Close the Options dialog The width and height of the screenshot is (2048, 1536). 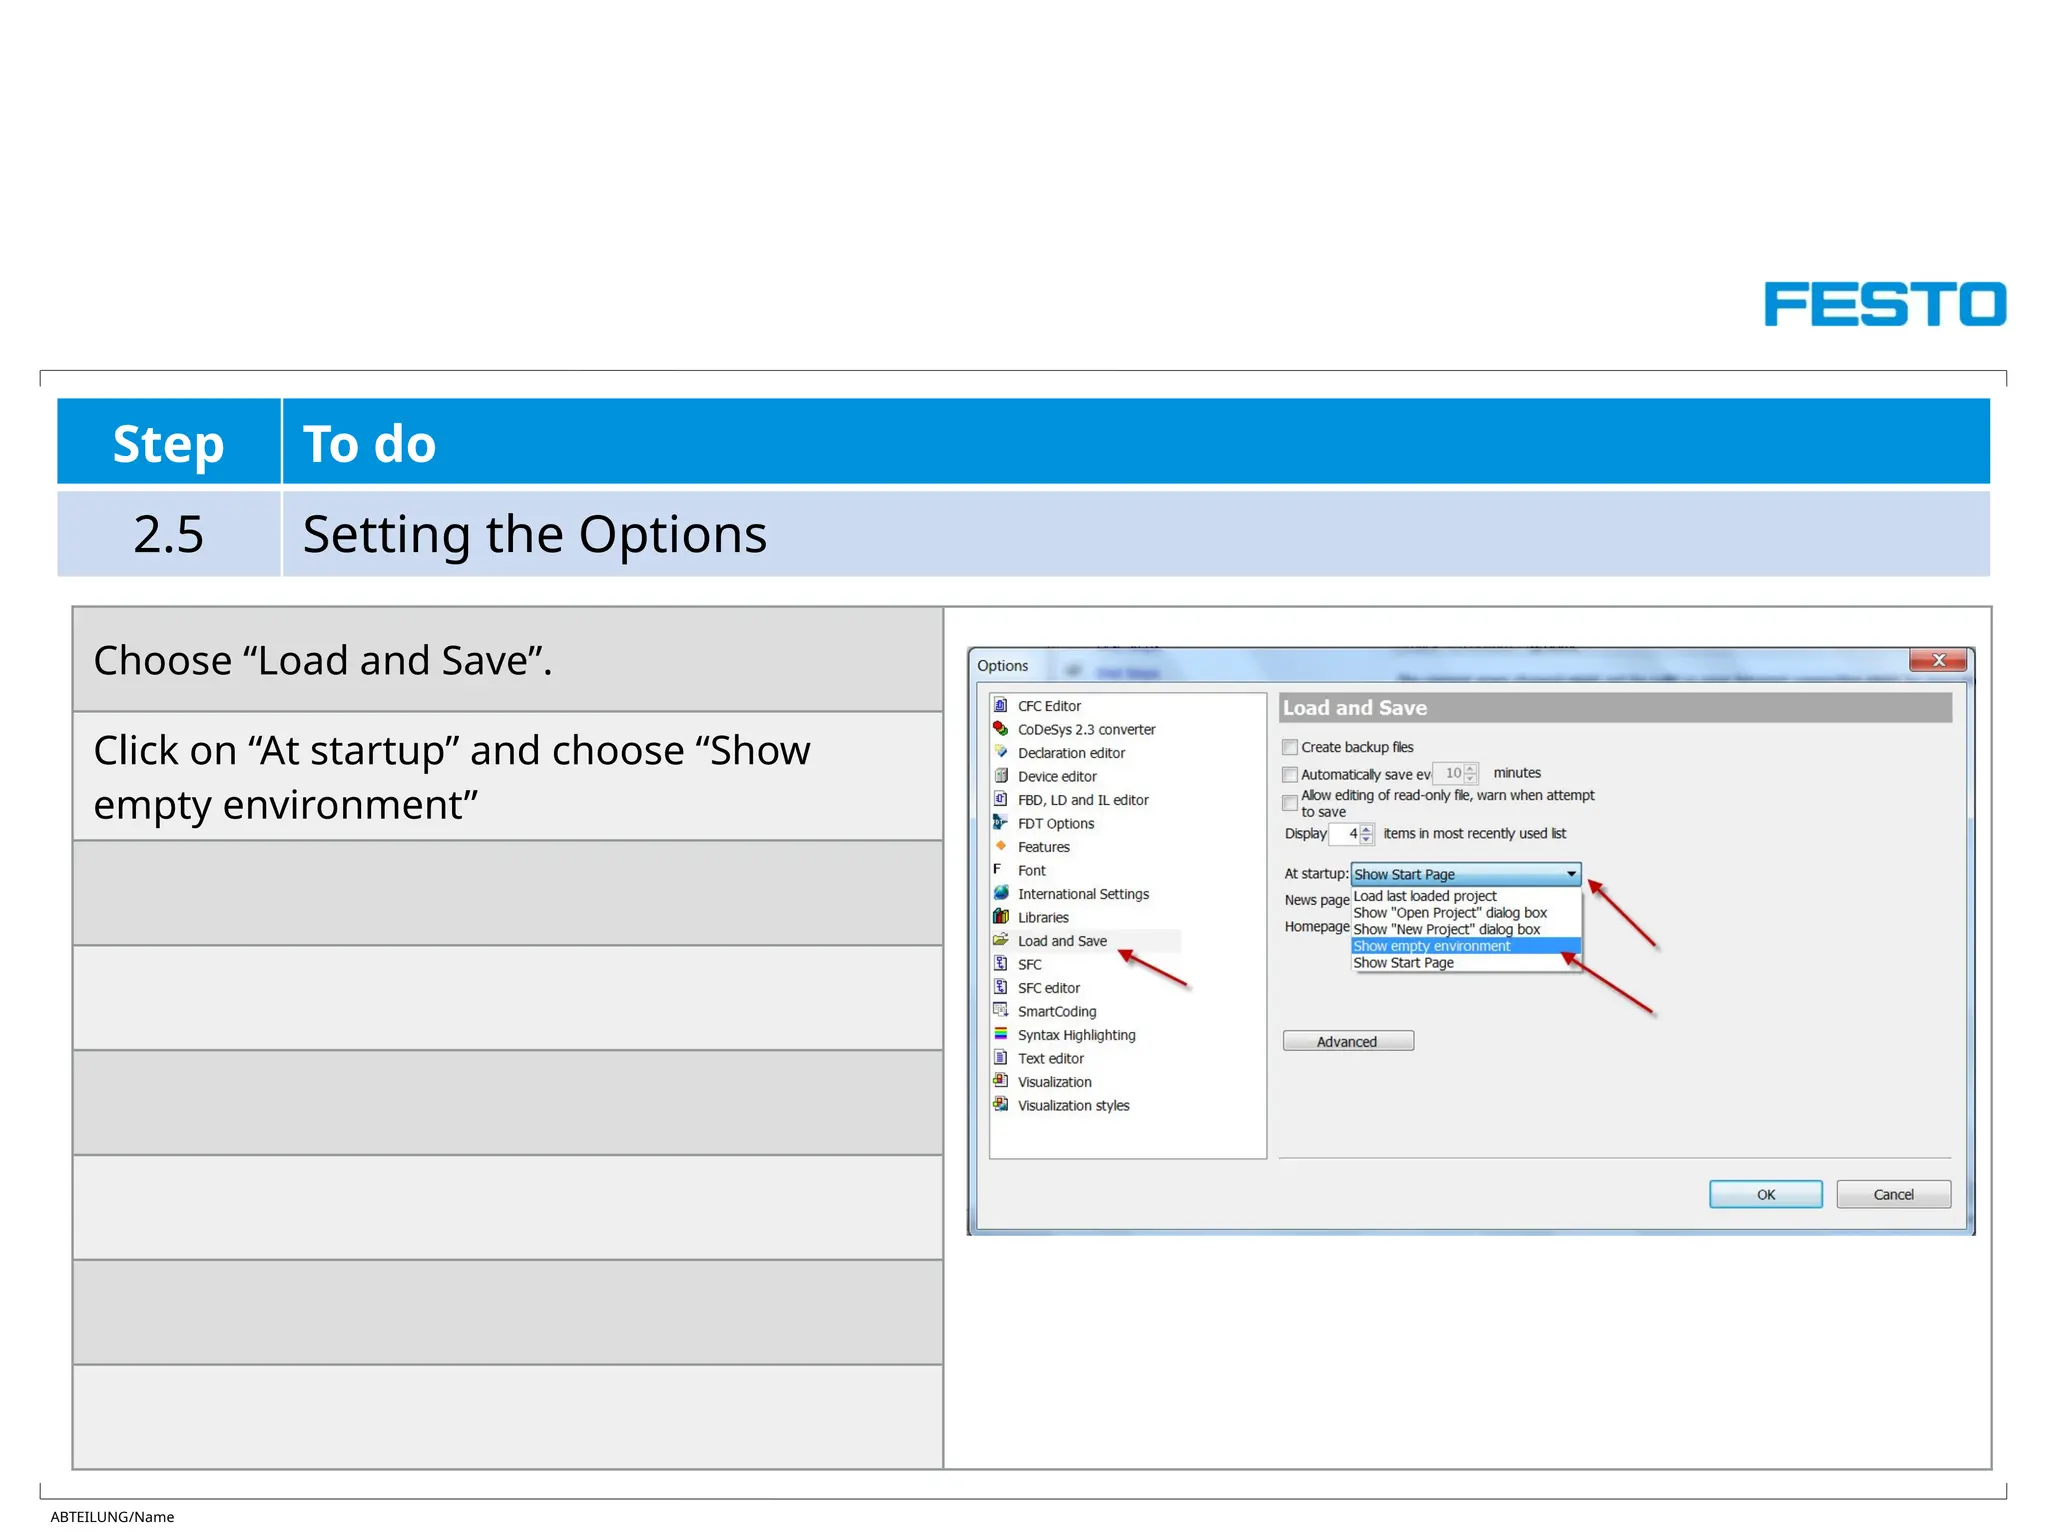tap(1938, 660)
